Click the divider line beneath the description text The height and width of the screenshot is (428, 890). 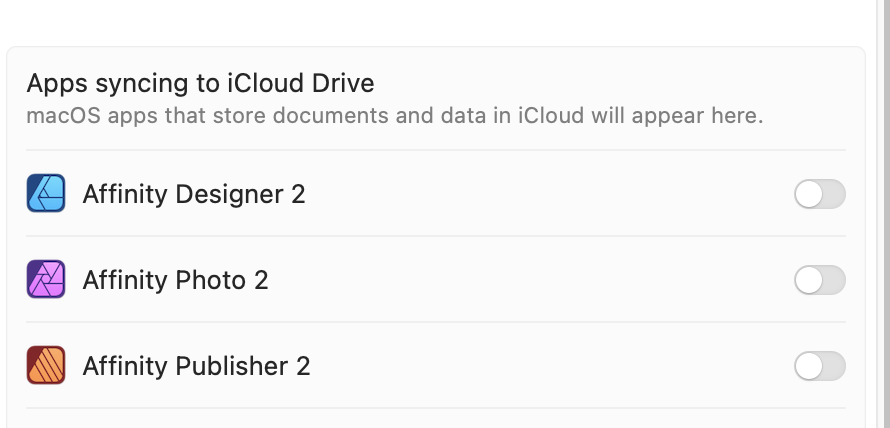(x=436, y=150)
